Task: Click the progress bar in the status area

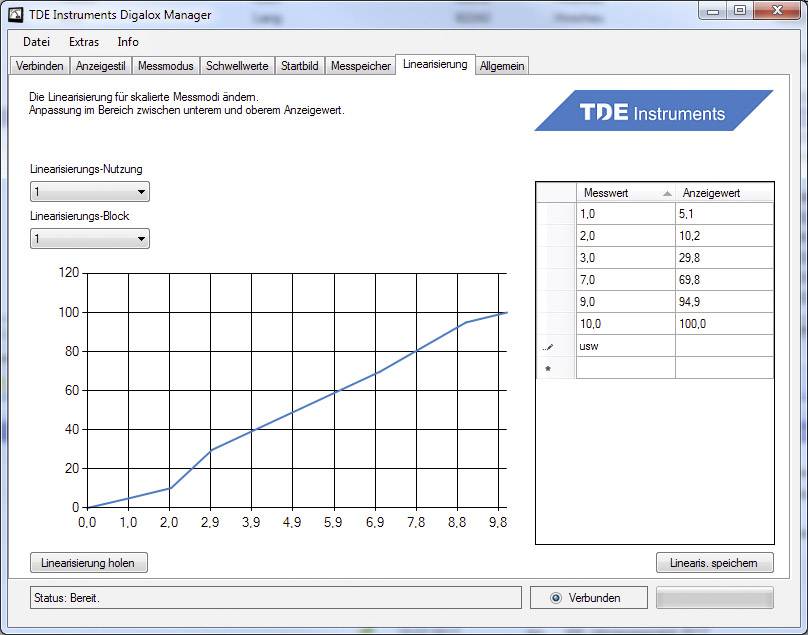Action: (x=714, y=597)
